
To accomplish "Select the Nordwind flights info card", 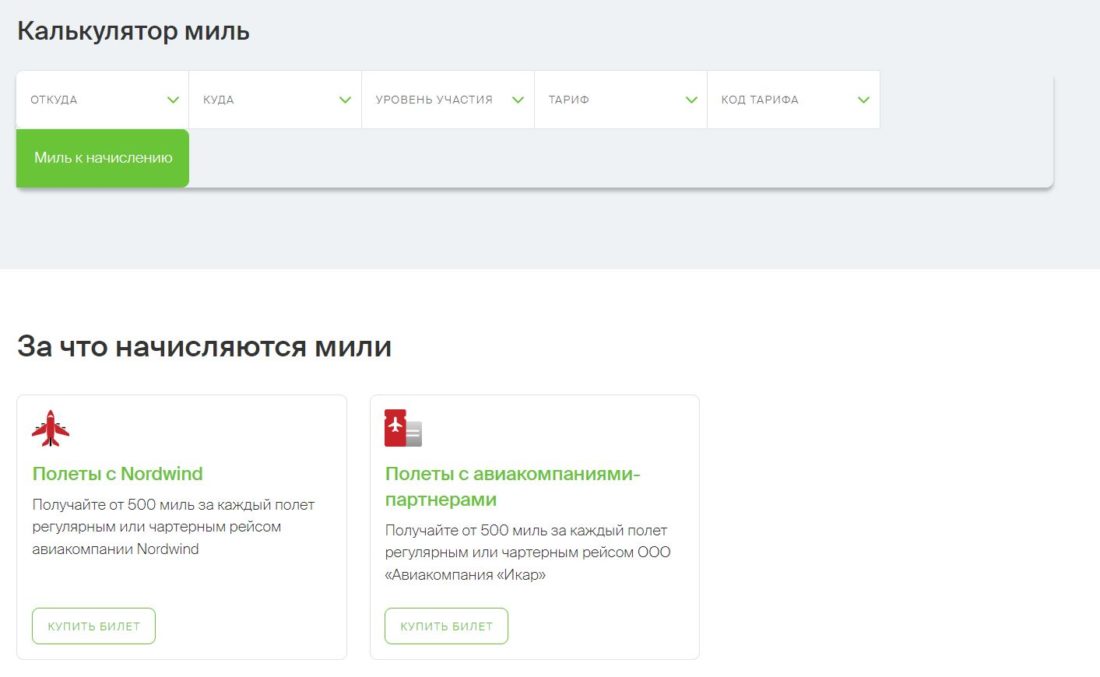I will click(181, 527).
